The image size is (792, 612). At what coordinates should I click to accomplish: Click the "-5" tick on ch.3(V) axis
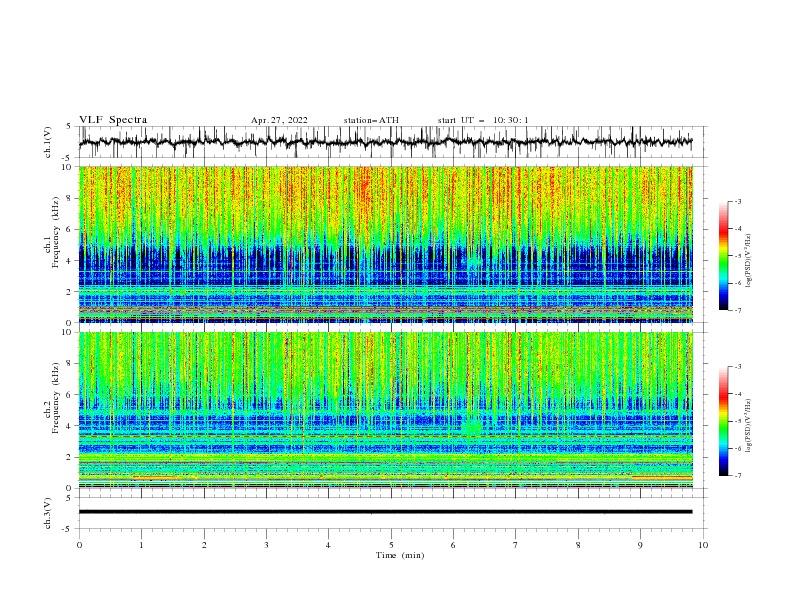click(67, 529)
